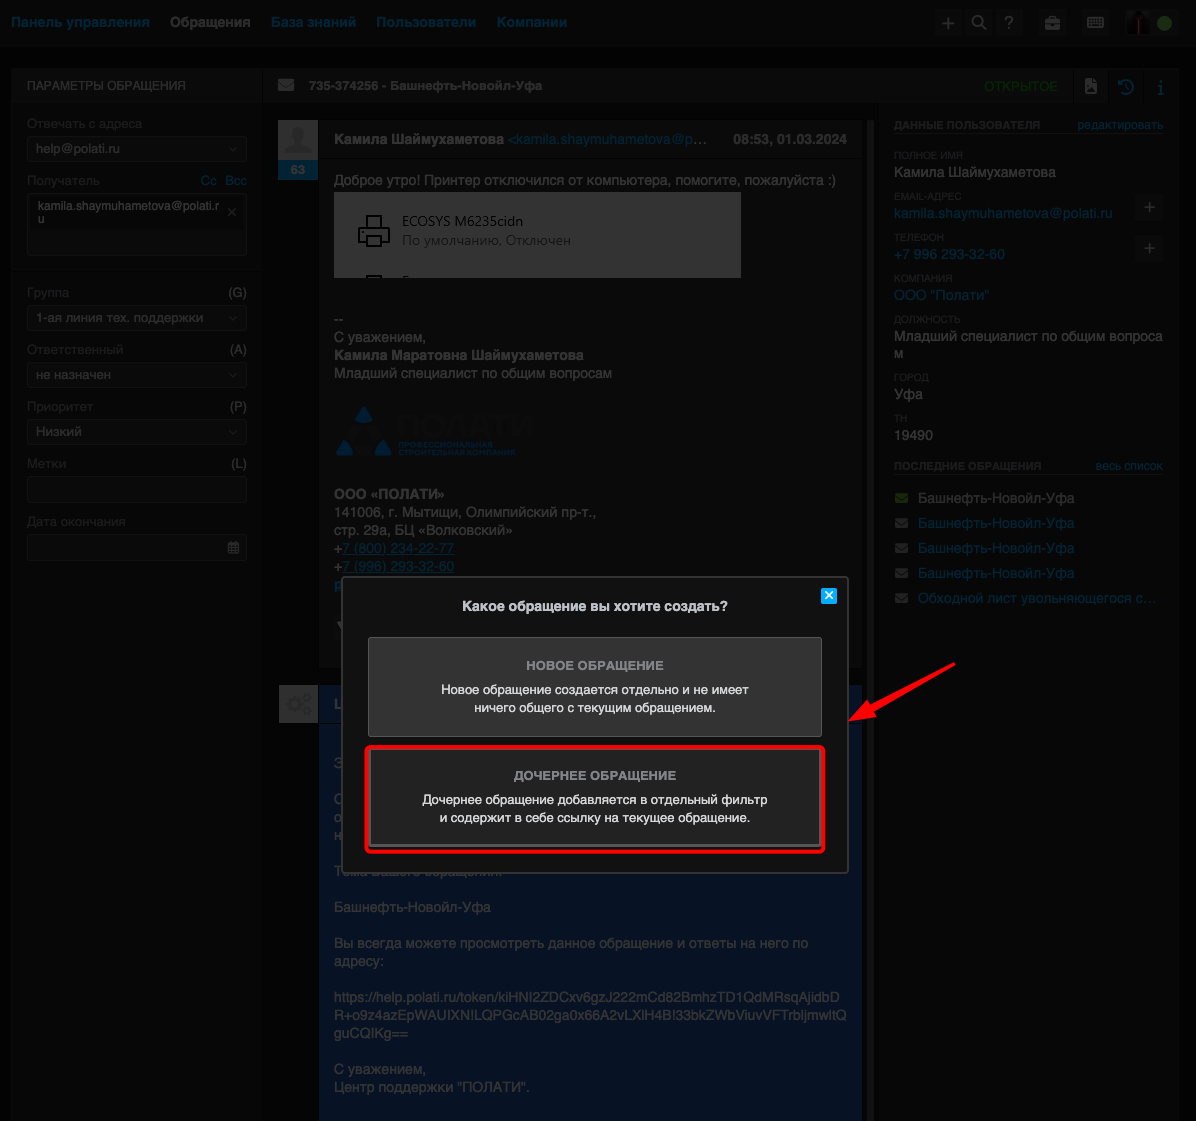Open search with the magnifier icon
Viewport: 1196px width, 1121px height.
pos(979,23)
